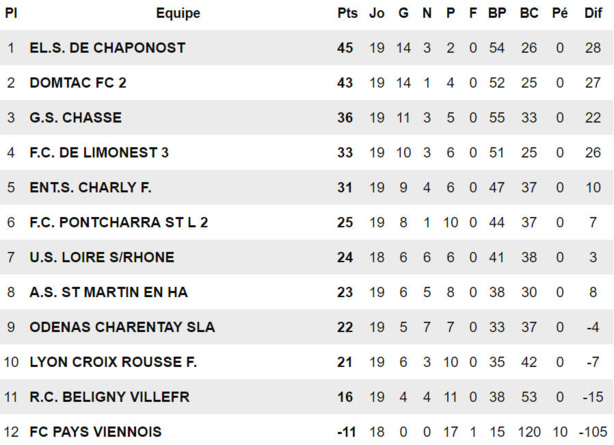Click the Pl column header
614x445 pixels.
[11, 13]
